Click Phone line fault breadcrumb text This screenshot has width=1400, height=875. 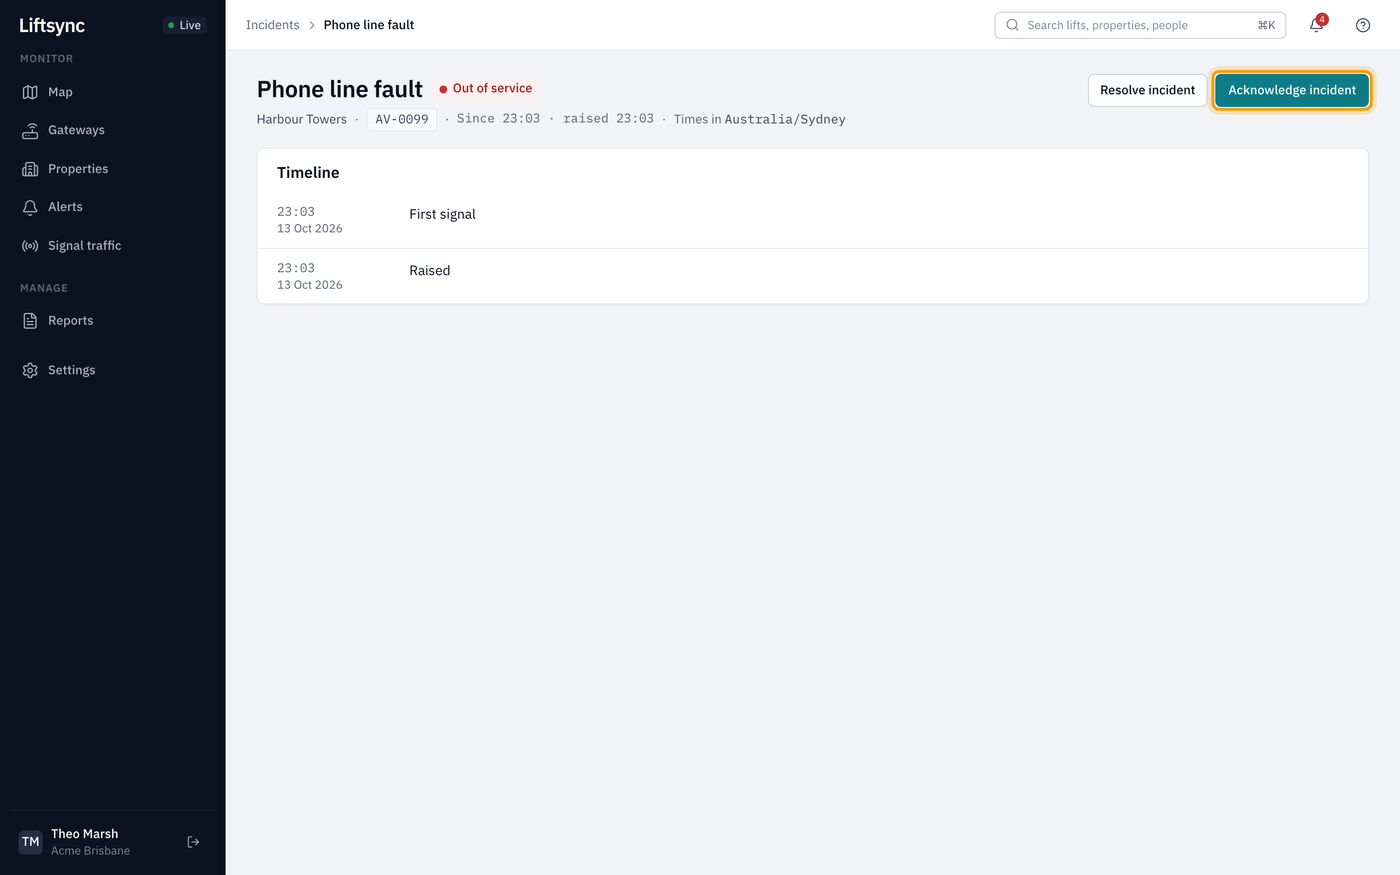[x=369, y=25]
